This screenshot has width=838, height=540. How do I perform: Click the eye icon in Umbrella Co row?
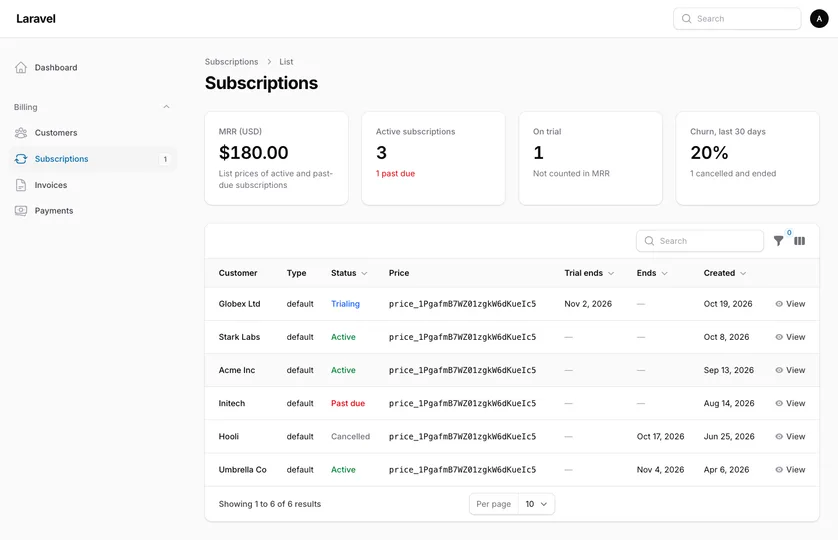(779, 469)
